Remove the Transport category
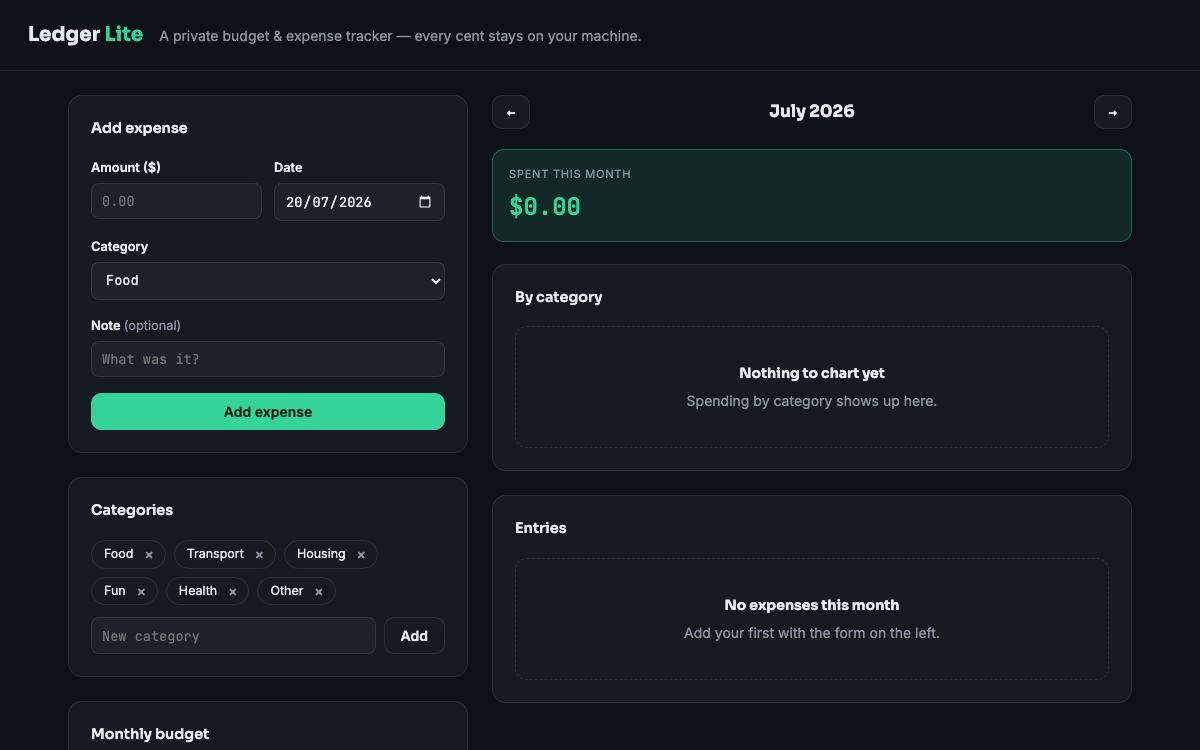Screen dimensions: 1200x750 (x=259, y=555)
